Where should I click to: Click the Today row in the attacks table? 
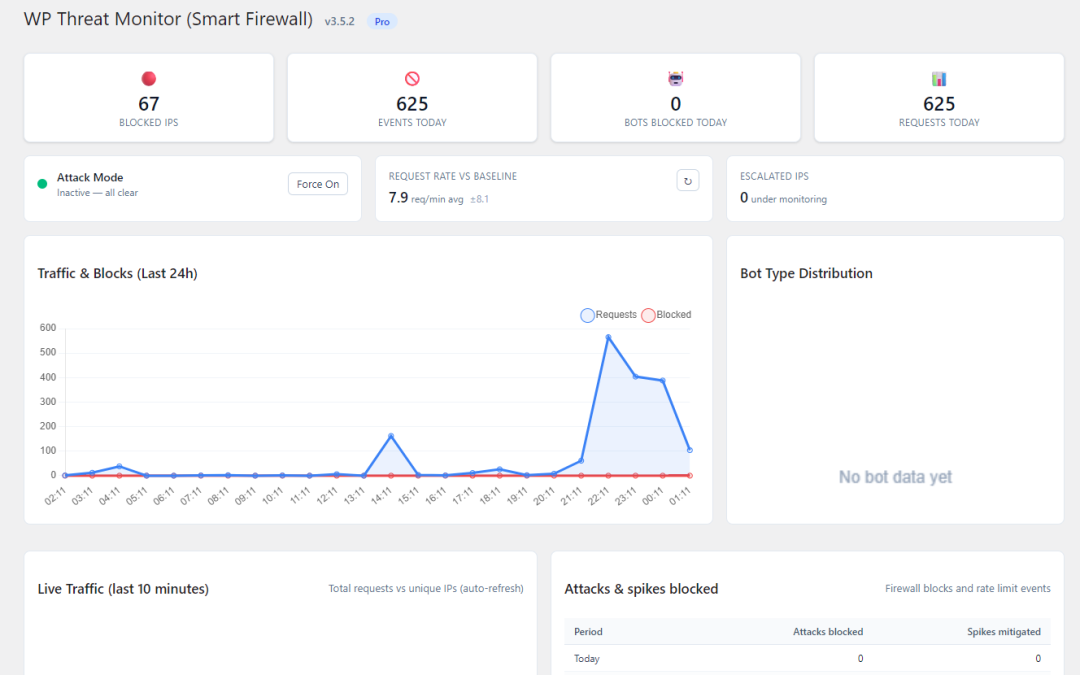pyautogui.click(x=807, y=658)
